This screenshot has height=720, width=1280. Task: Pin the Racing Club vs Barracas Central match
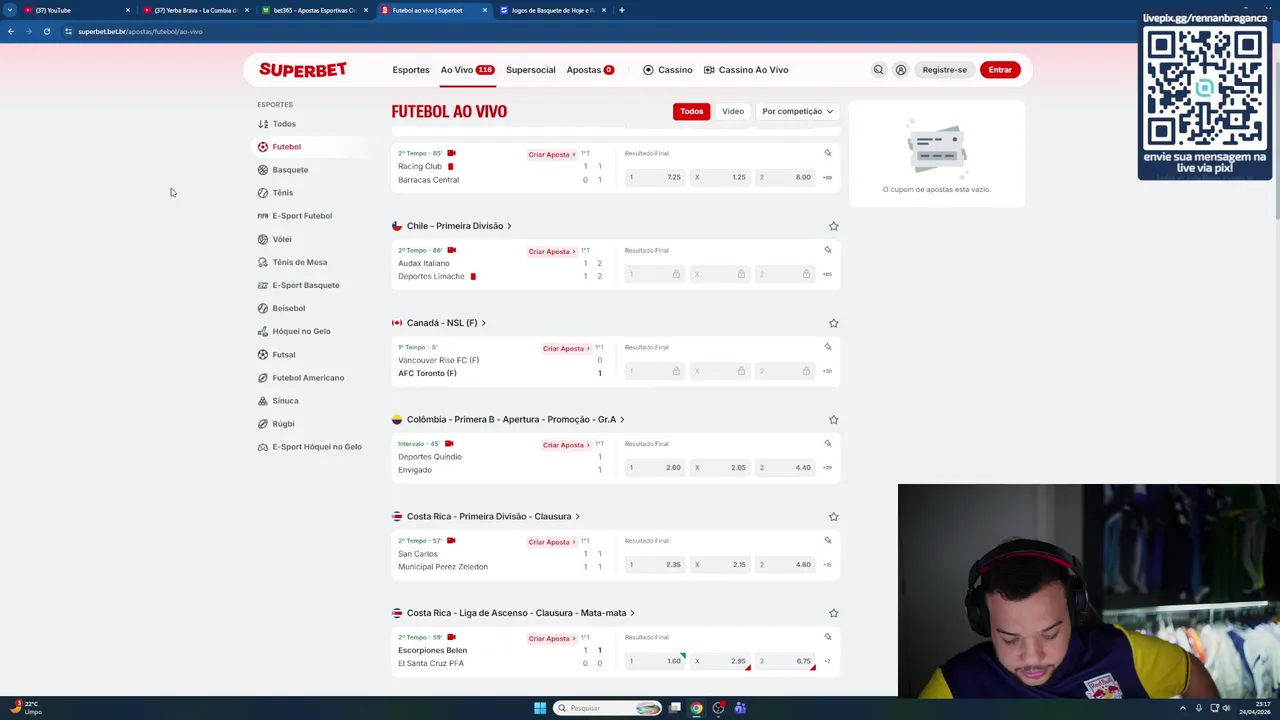[828, 153]
